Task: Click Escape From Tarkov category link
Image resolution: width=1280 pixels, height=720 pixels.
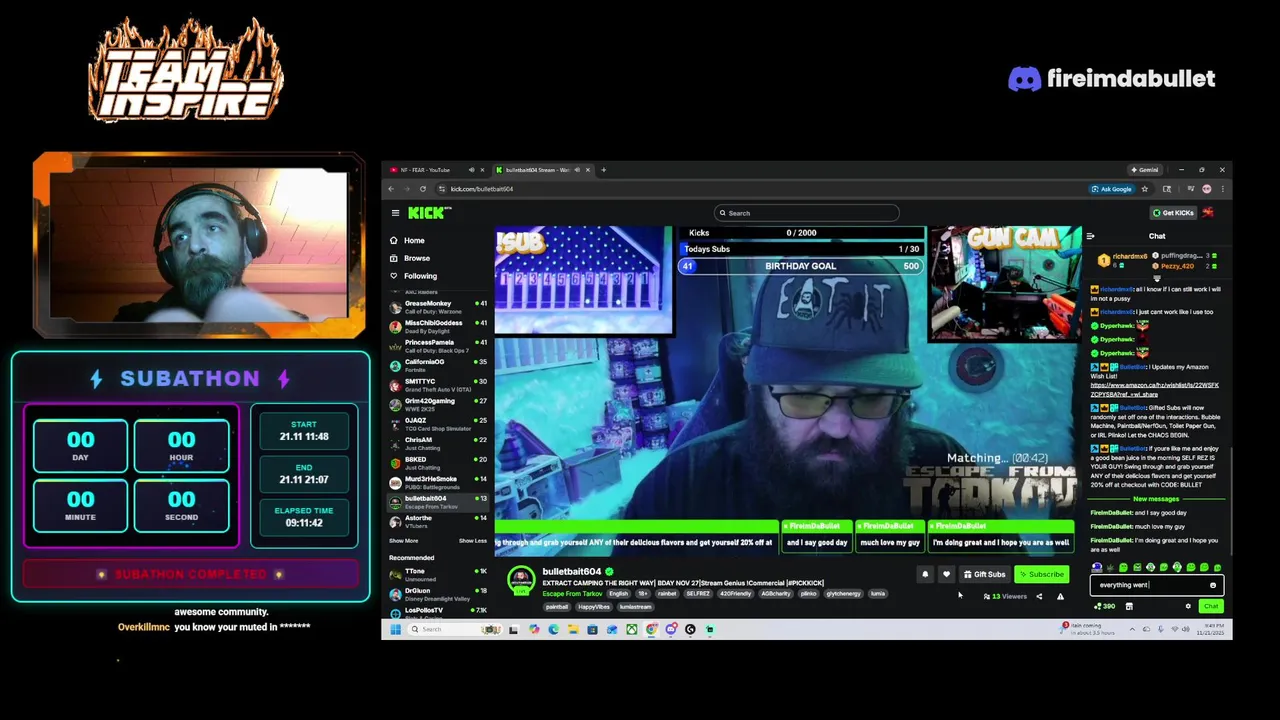Action: [572, 594]
